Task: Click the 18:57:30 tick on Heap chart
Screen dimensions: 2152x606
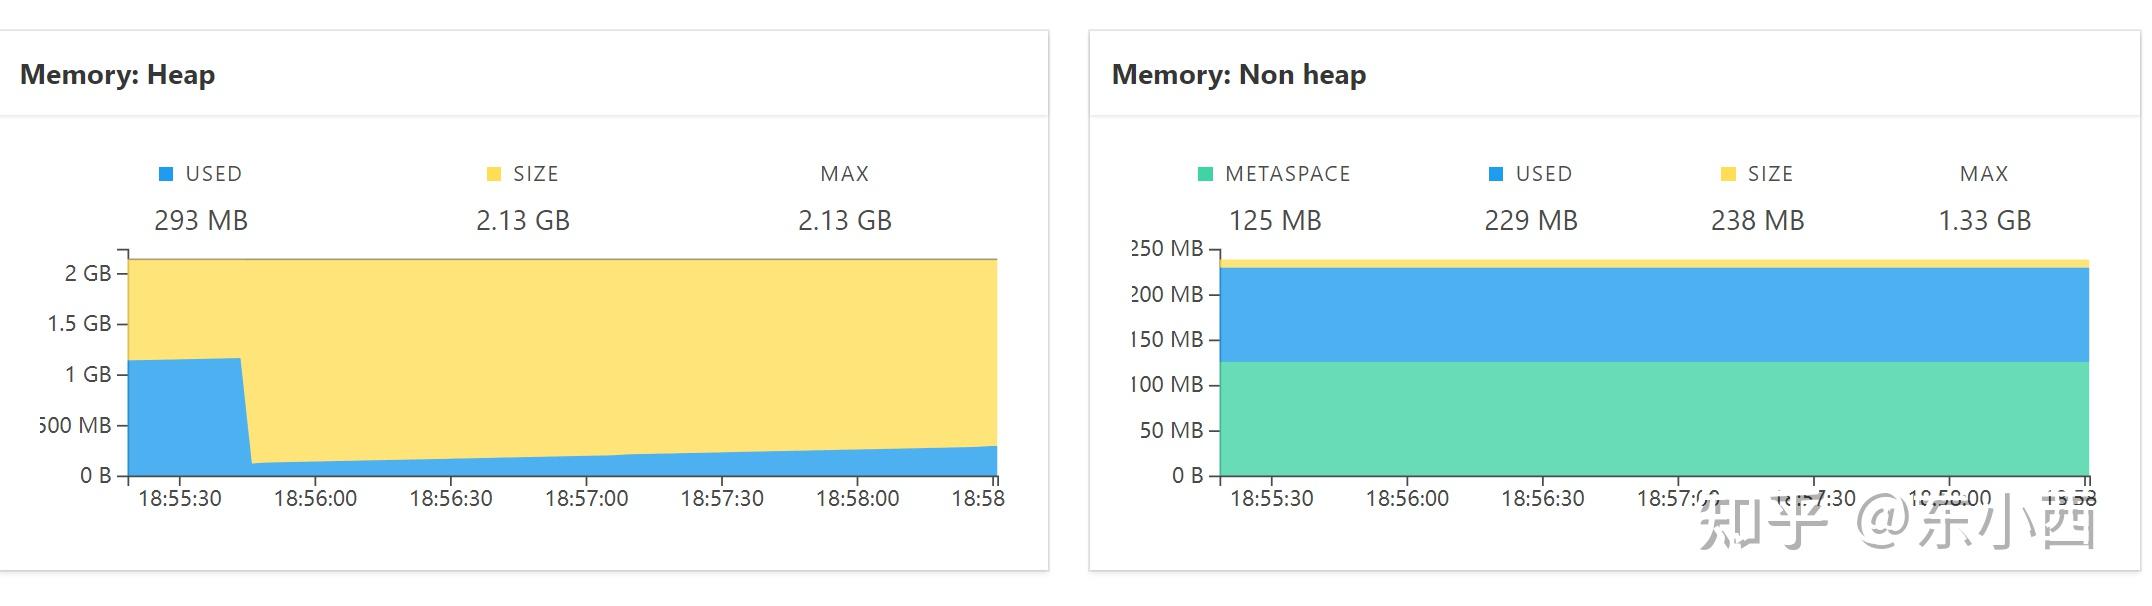Action: [722, 498]
